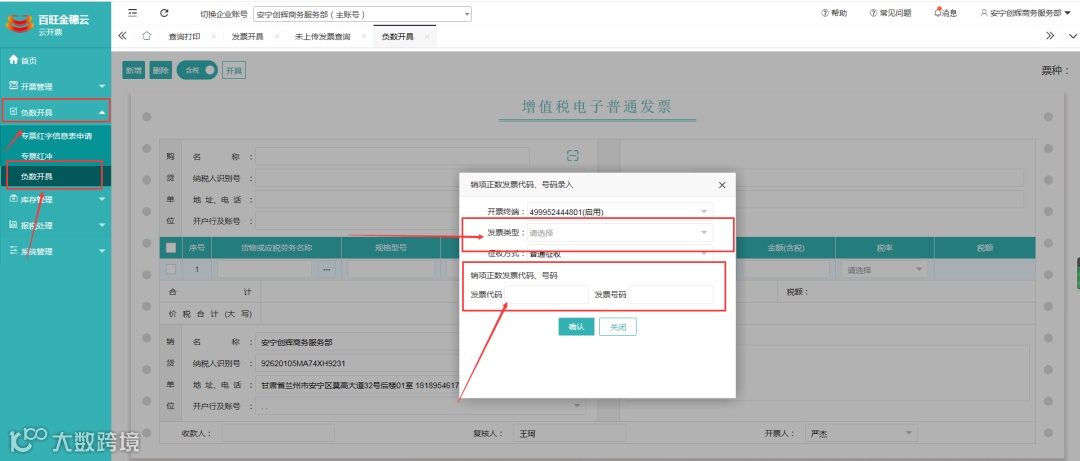Expand 系统管理 sidebar menu

56,252
